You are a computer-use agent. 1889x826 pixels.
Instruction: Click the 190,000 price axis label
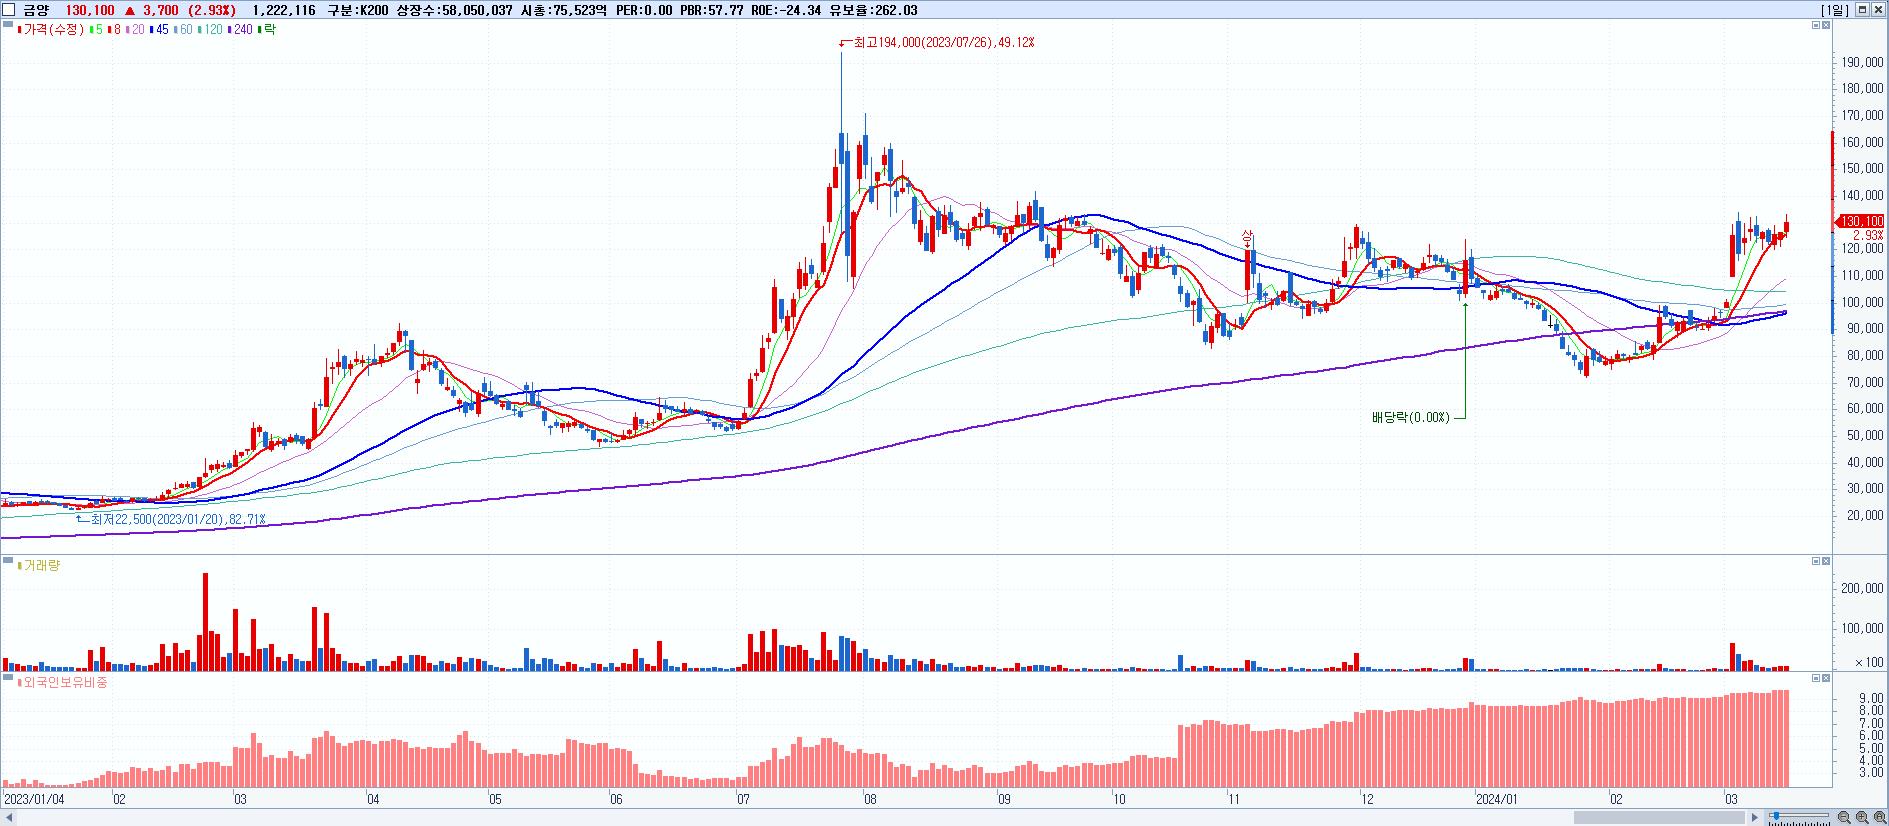[1862, 62]
